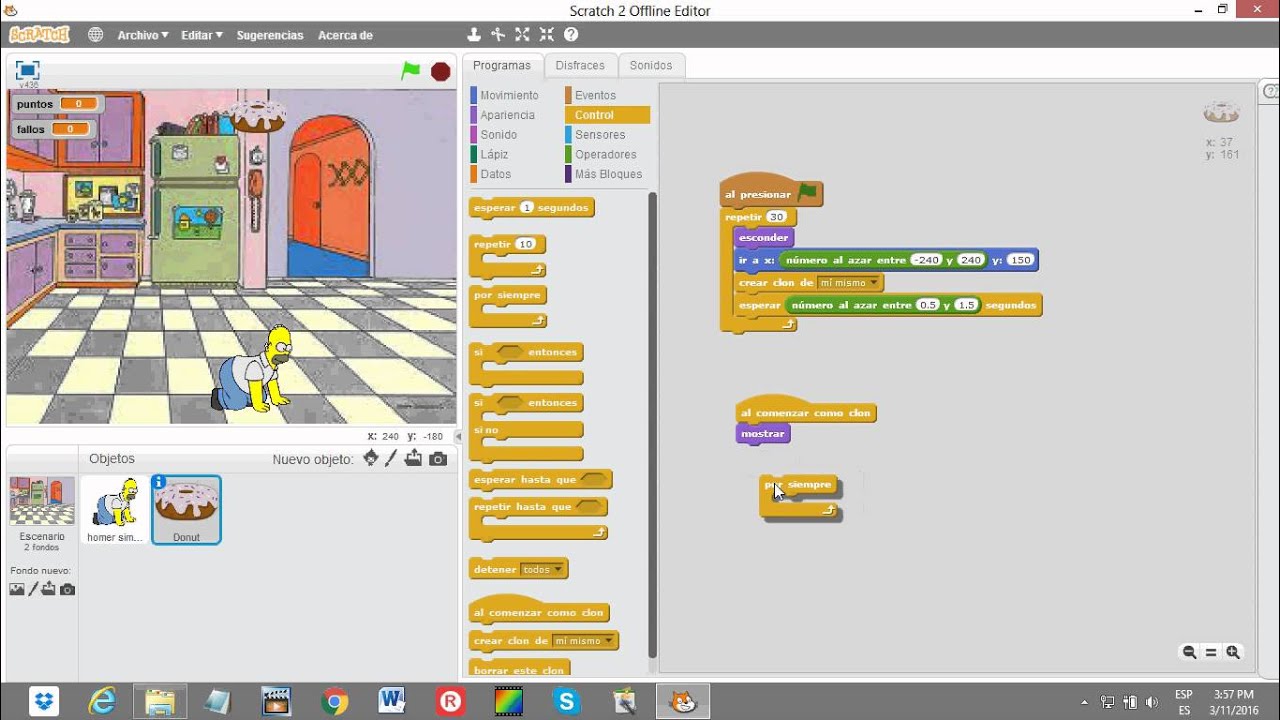
Task: Select the Eventos block category
Action: [595, 95]
